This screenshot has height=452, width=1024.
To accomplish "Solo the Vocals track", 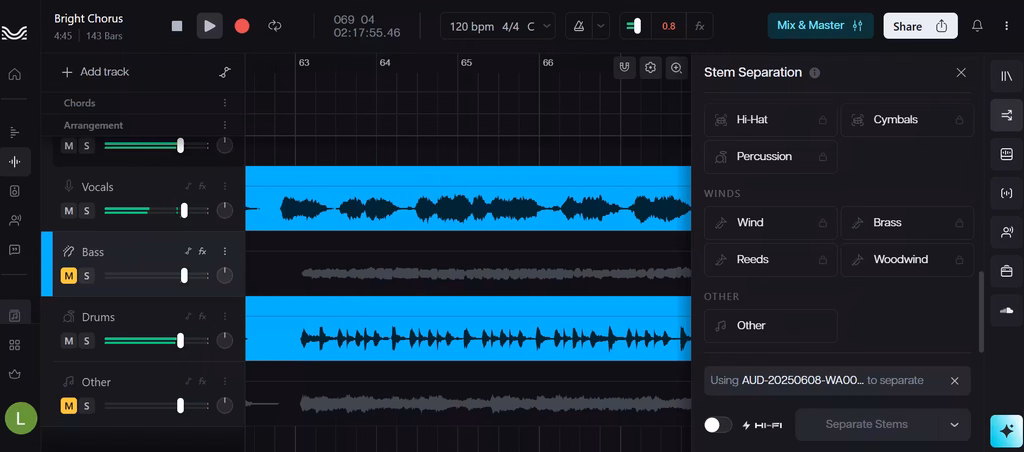I will click(x=86, y=210).
